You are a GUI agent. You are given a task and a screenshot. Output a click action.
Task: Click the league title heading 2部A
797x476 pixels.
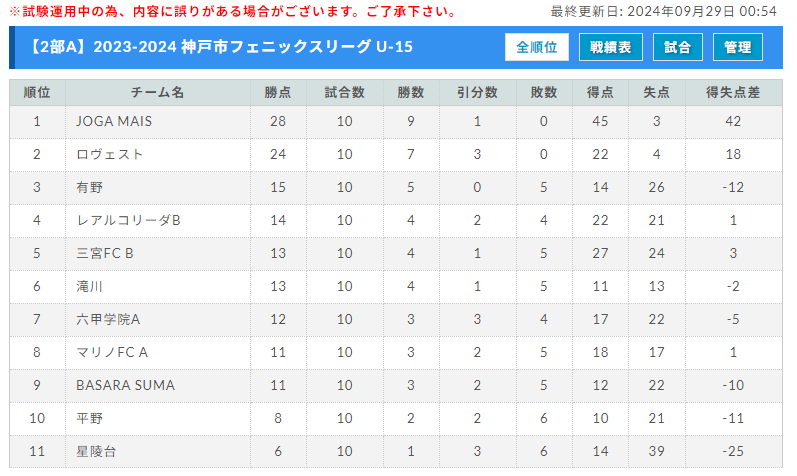click(220, 47)
